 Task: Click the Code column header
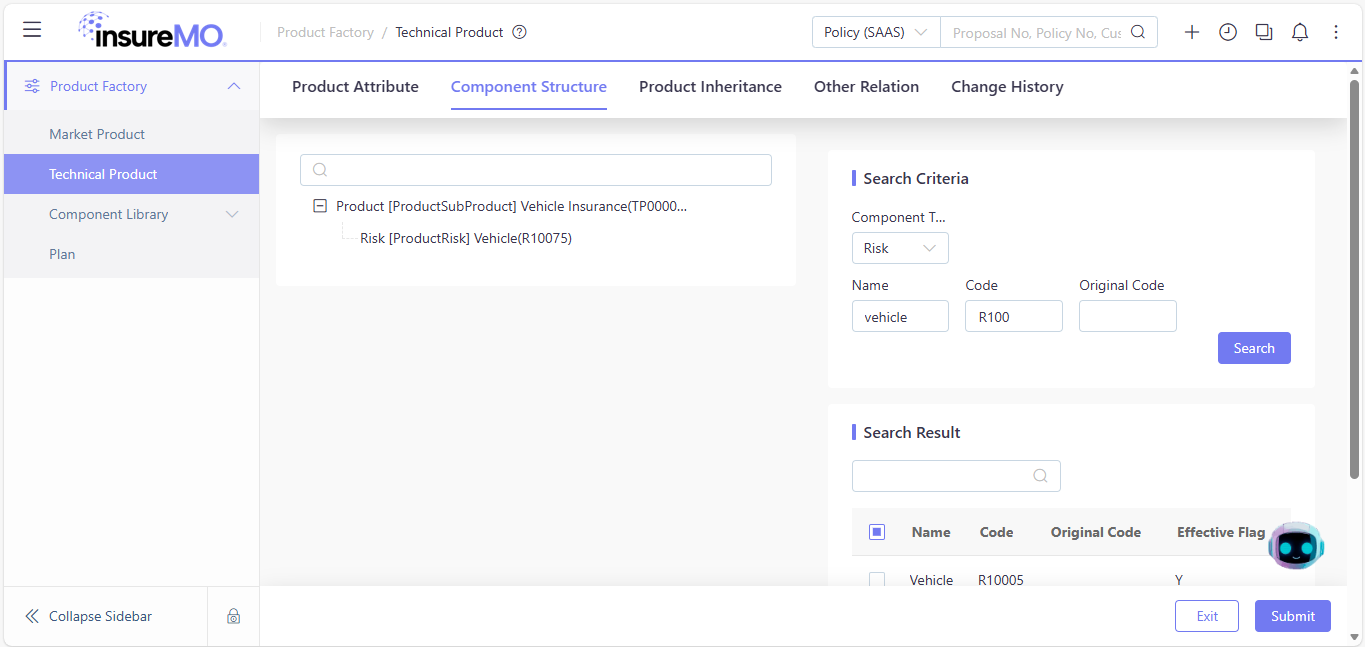(996, 532)
